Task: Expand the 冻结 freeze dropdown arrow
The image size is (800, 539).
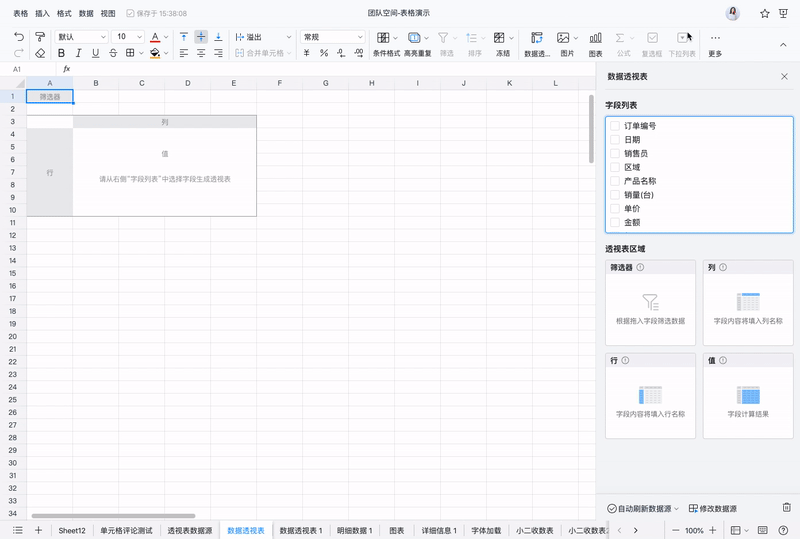Action: (x=511, y=38)
